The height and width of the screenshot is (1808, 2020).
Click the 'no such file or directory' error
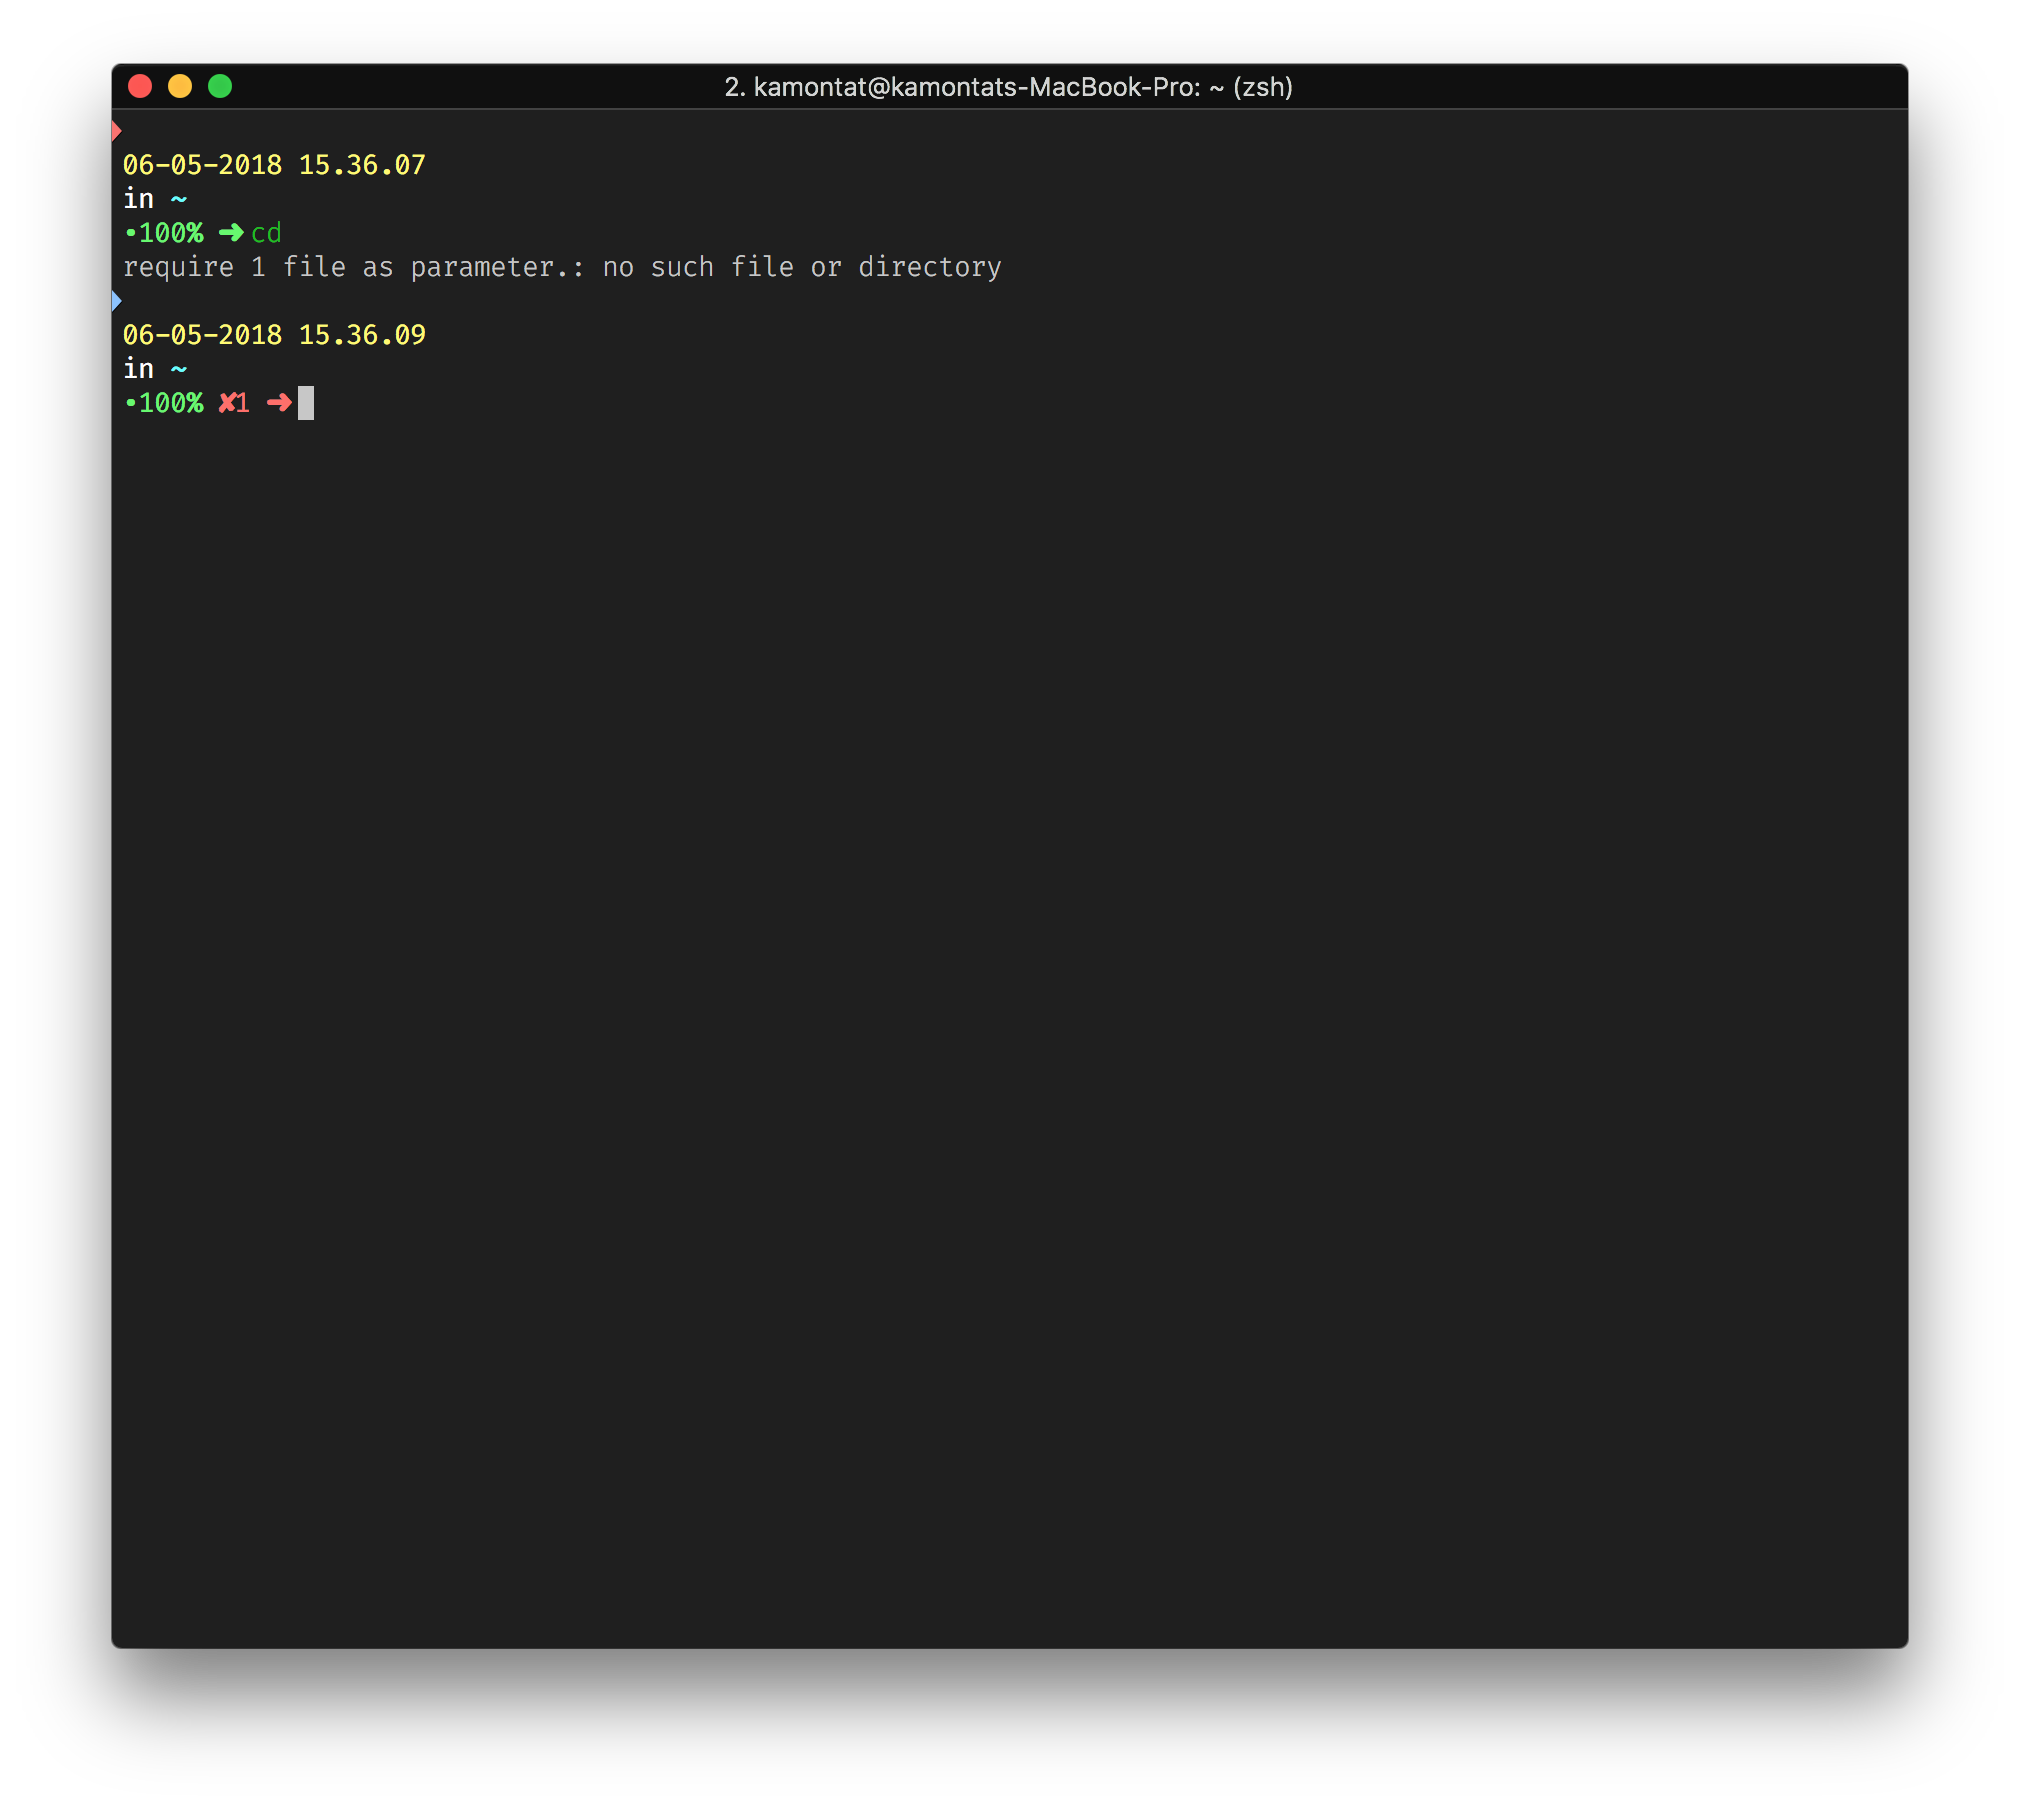click(801, 267)
